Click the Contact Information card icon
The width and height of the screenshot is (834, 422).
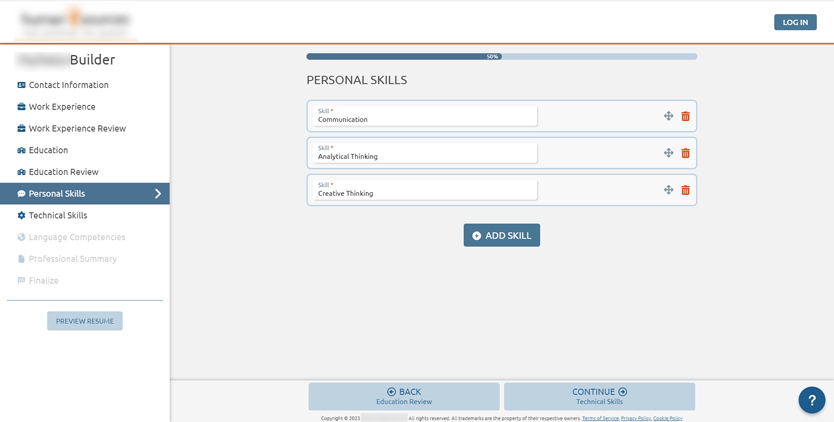tap(21, 85)
